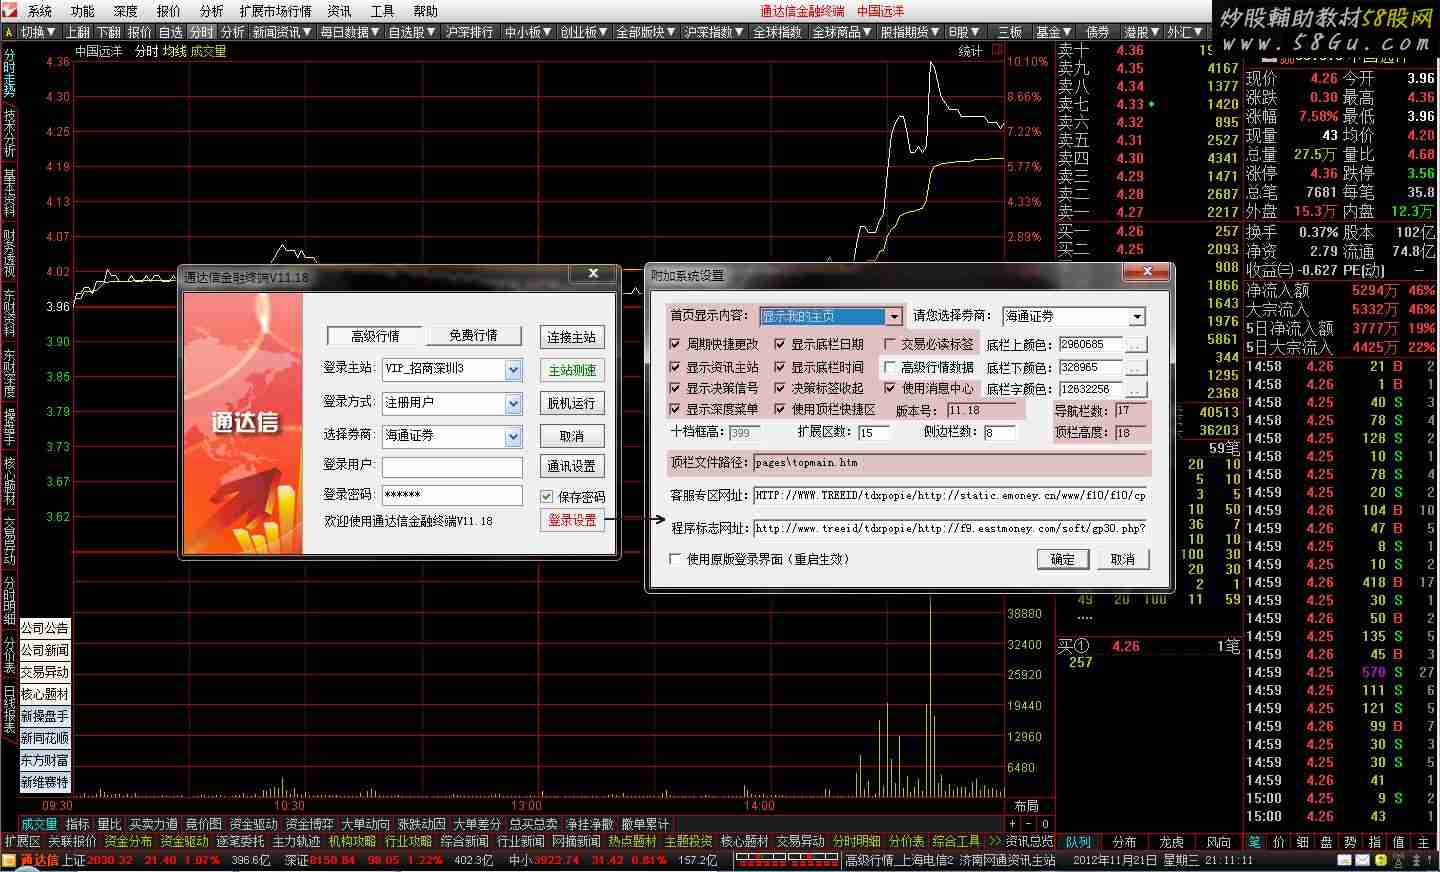Screen dimensions: 1440x872
Task: Open 扩展市场行情 menu
Action: point(275,11)
